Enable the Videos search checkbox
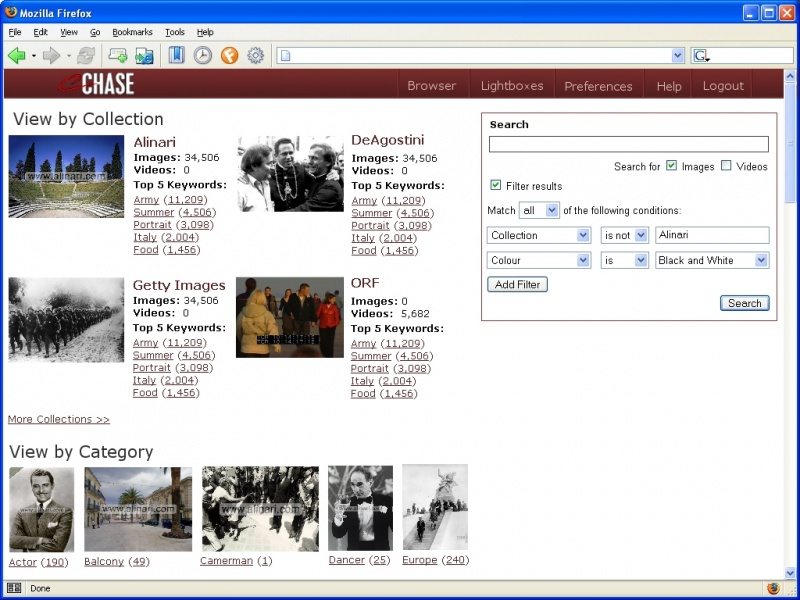Screen dimensions: 800x600 725,167
